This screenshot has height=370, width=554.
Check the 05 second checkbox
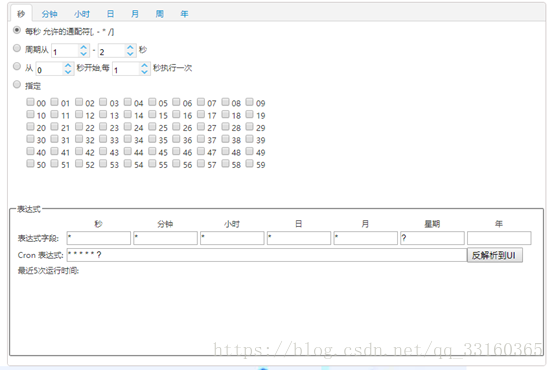(152, 102)
